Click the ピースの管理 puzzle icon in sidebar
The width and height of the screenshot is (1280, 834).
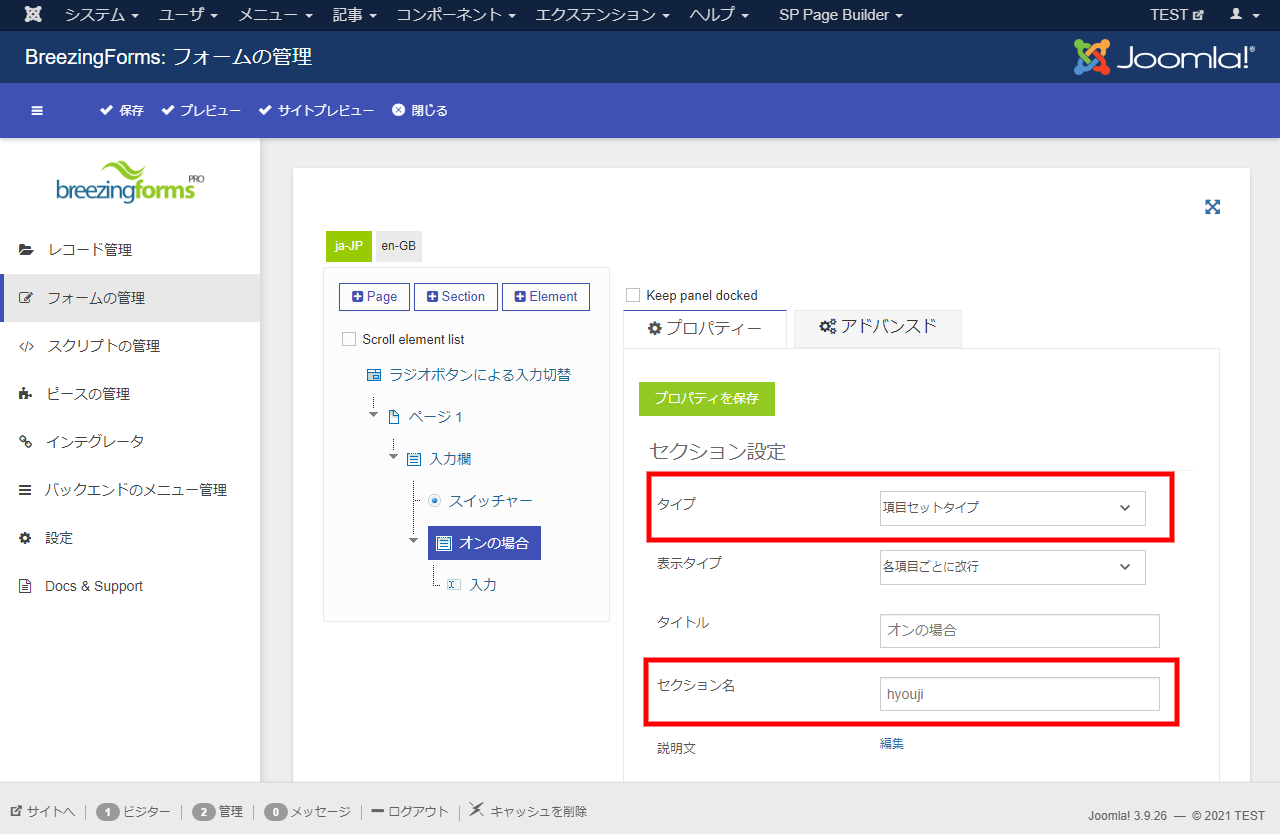pyautogui.click(x=26, y=394)
